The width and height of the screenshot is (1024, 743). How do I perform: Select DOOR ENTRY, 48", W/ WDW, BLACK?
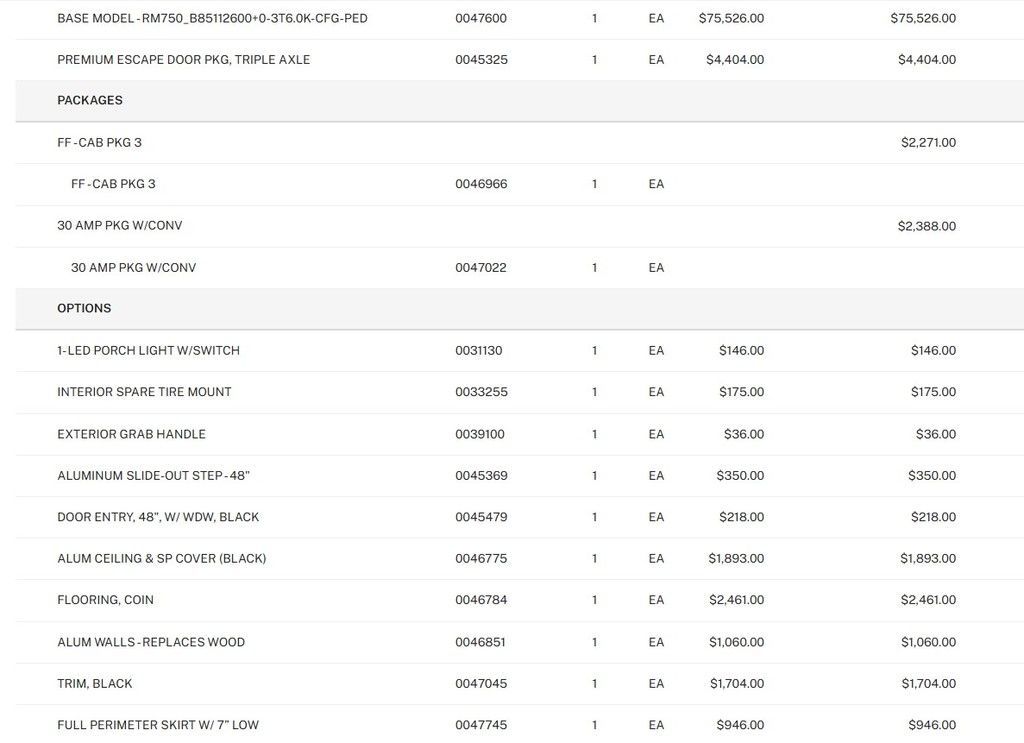(158, 517)
